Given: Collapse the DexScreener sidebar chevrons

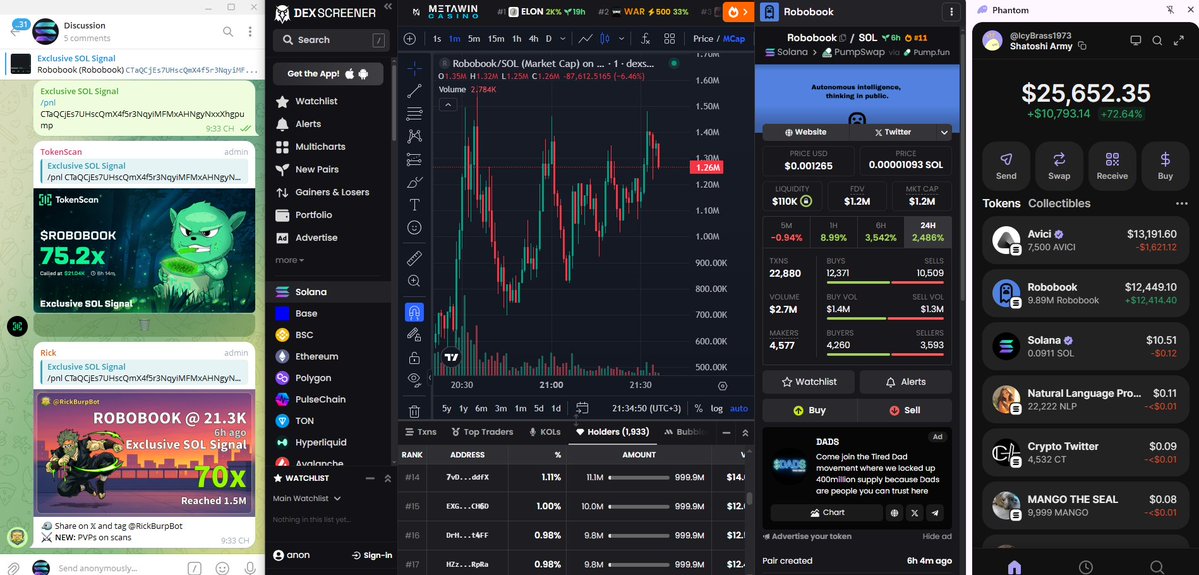Looking at the screenshot, I should click(388, 7).
